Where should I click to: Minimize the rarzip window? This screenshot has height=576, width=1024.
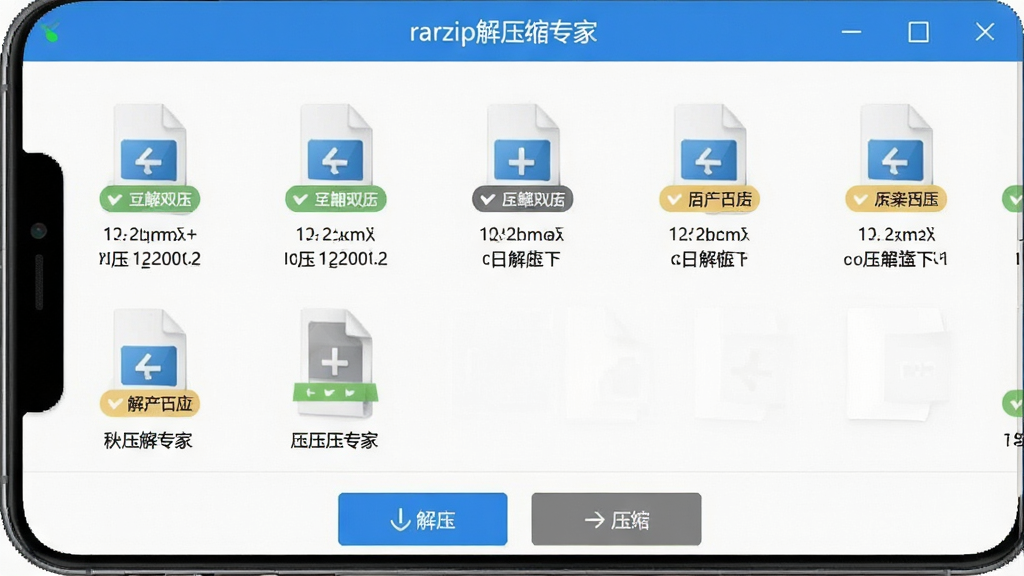click(852, 31)
